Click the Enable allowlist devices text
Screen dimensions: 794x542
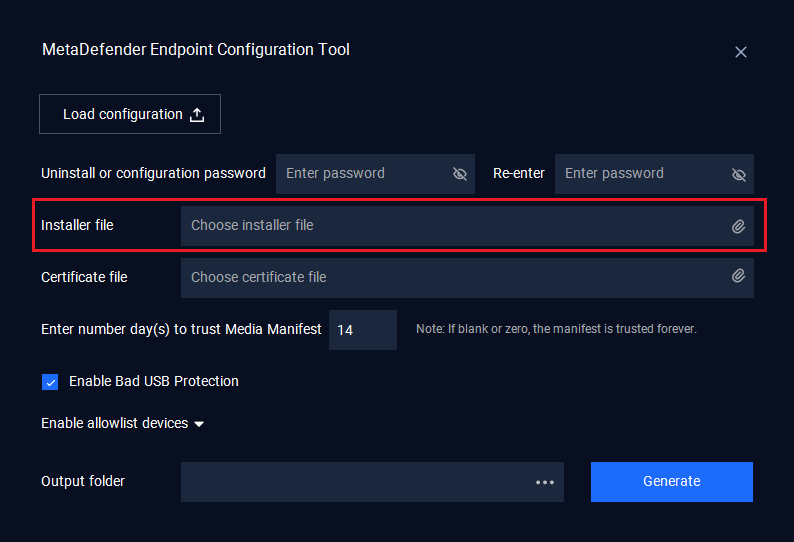114,423
